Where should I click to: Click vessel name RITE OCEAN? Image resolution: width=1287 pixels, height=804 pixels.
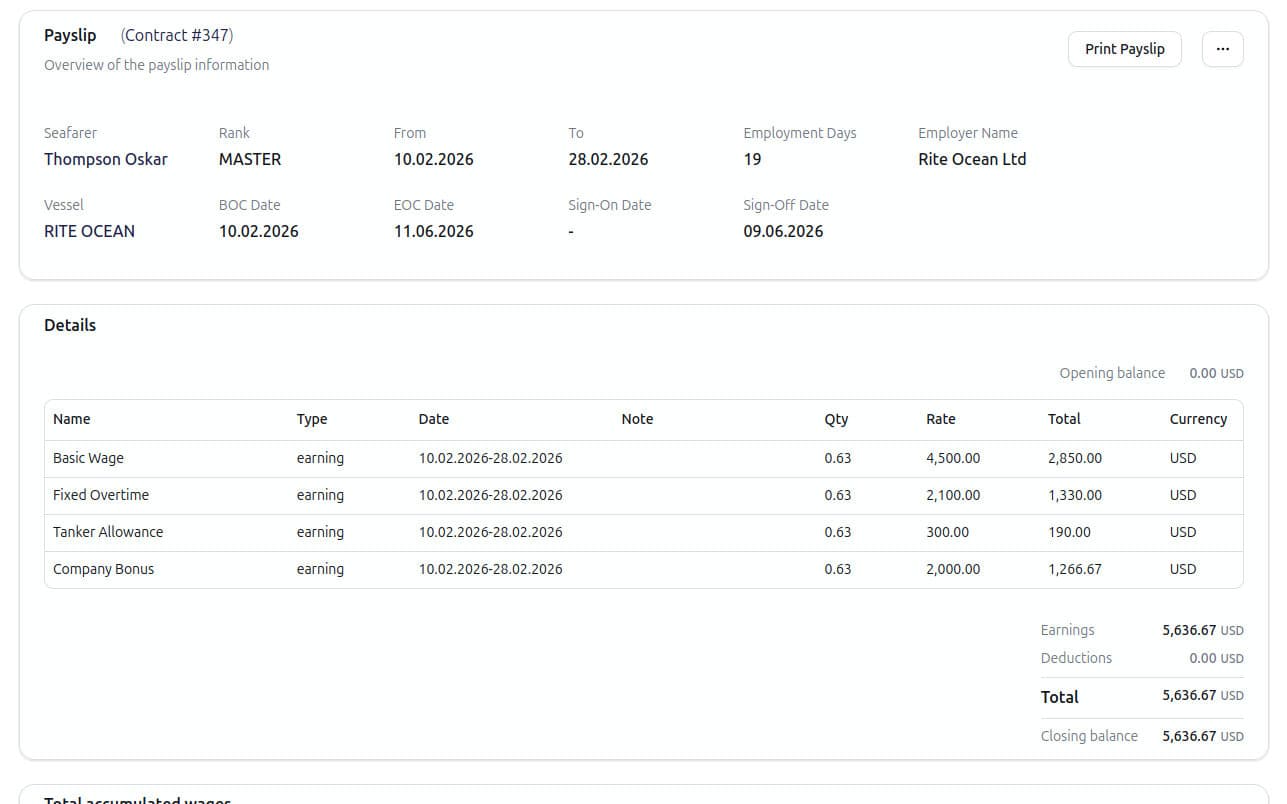(x=89, y=231)
